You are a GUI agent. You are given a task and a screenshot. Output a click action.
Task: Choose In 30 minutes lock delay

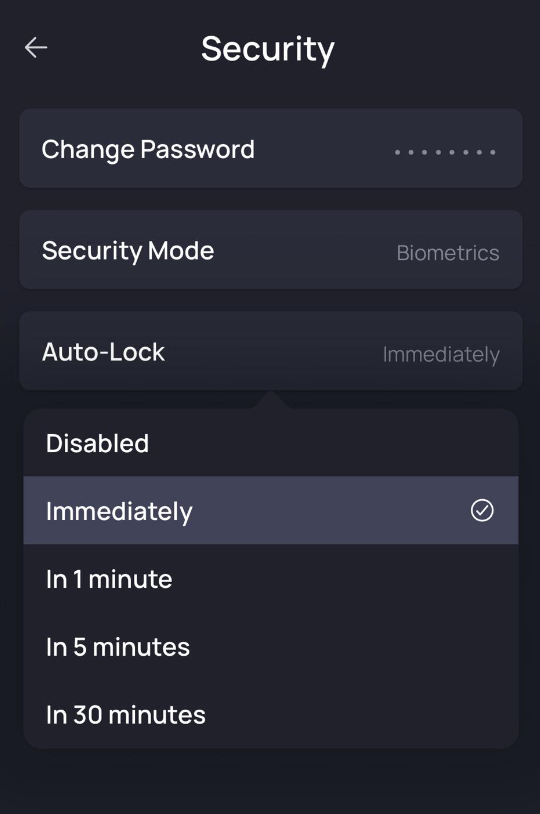271,714
